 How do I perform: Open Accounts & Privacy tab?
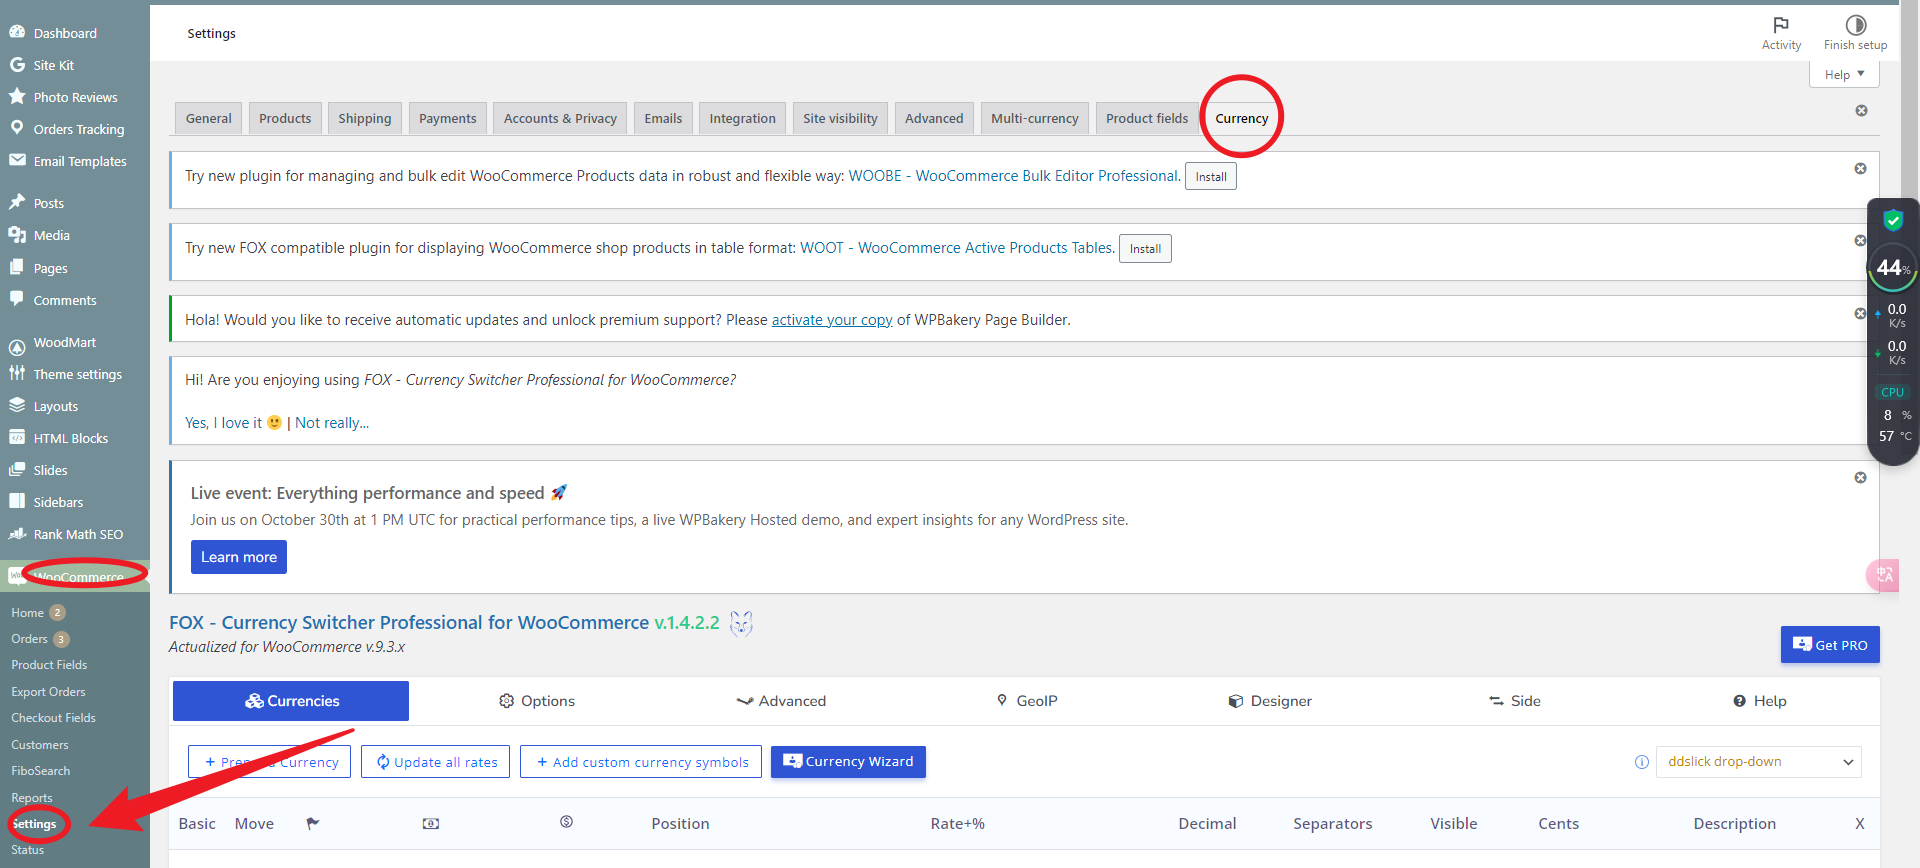560,118
